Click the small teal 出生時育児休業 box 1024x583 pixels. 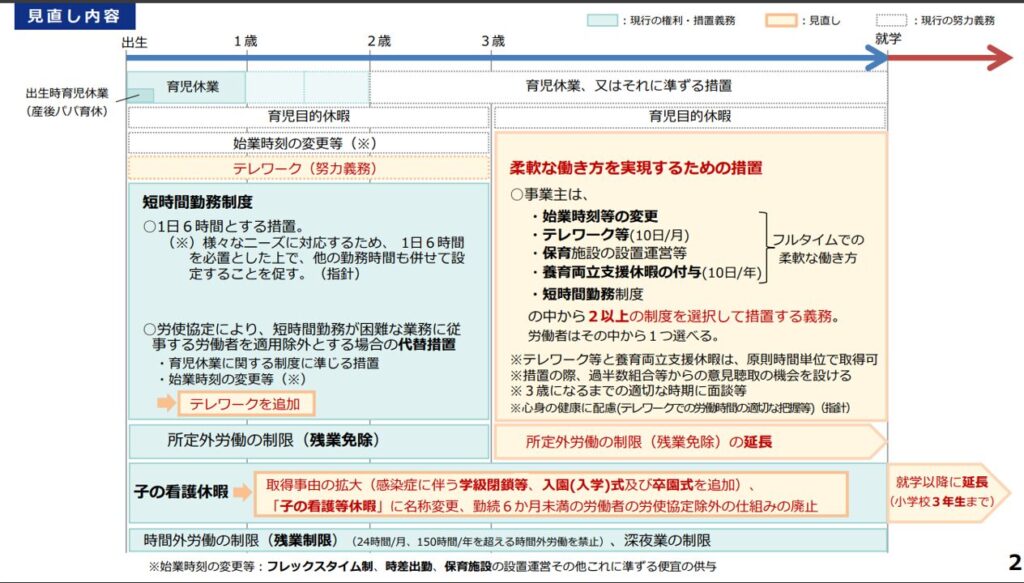pyautogui.click(x=140, y=96)
